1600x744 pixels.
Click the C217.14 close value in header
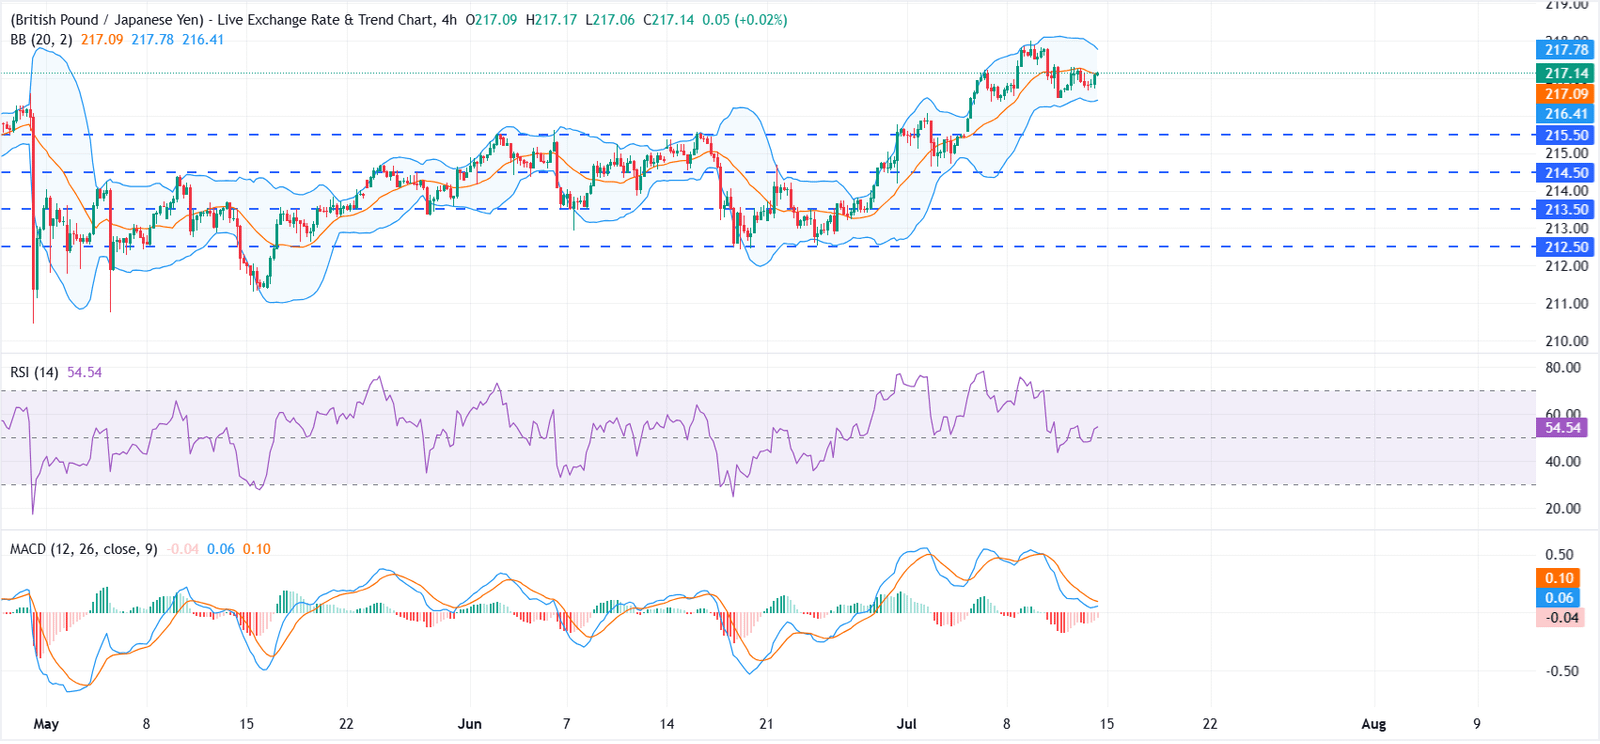[668, 20]
